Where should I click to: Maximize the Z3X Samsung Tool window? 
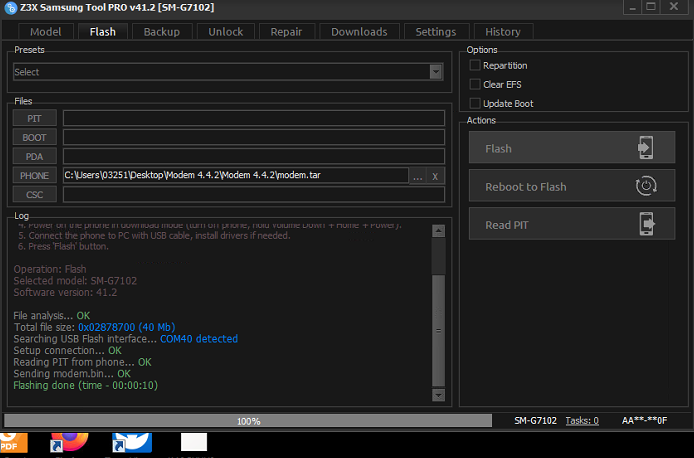[651, 7]
